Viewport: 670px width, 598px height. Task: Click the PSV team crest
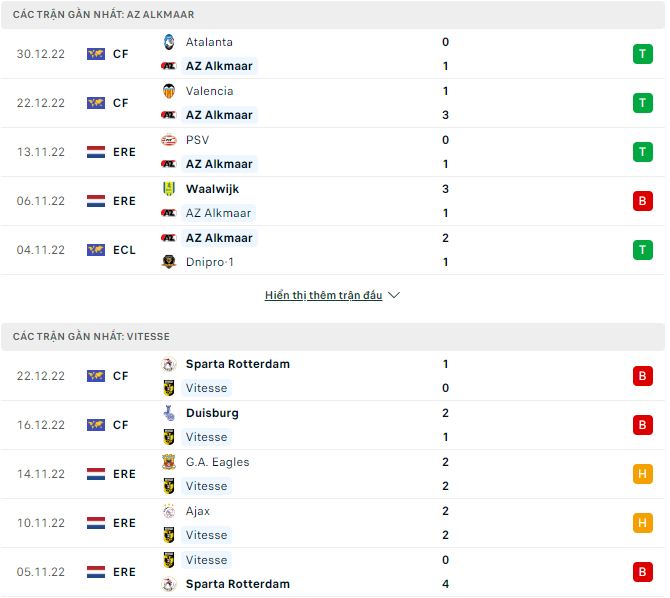[169, 140]
